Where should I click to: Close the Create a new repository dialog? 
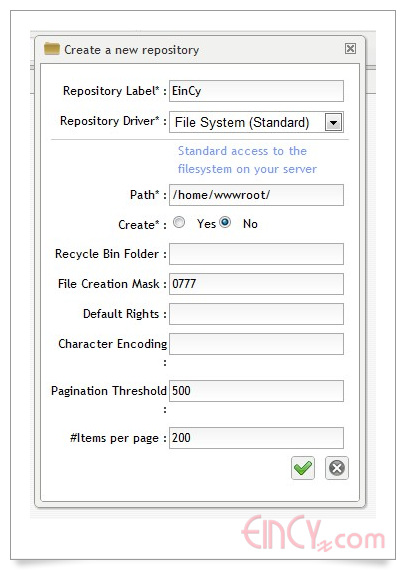[350, 48]
